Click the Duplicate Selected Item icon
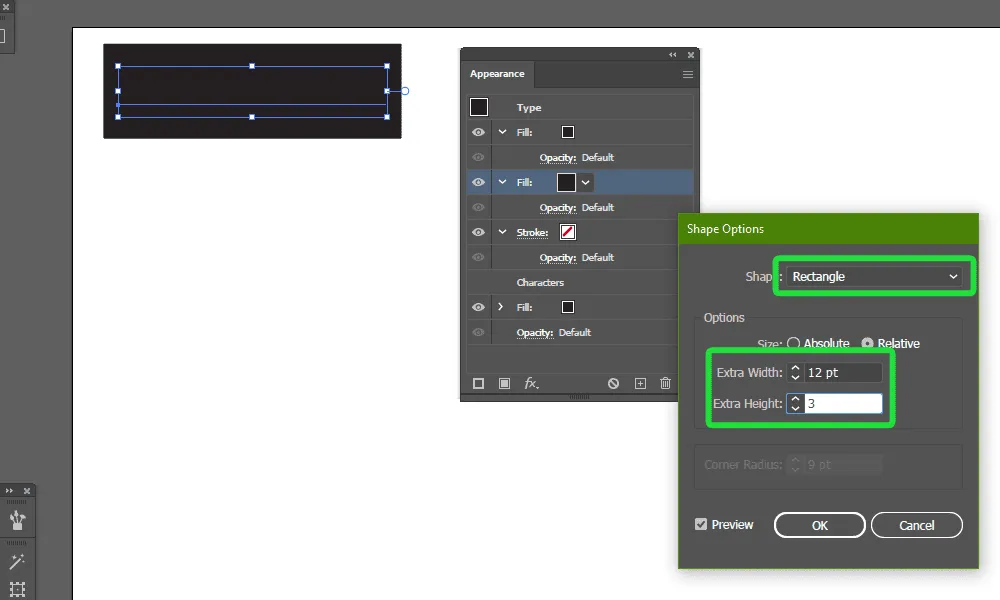Image resolution: width=1000 pixels, height=600 pixels. [640, 383]
